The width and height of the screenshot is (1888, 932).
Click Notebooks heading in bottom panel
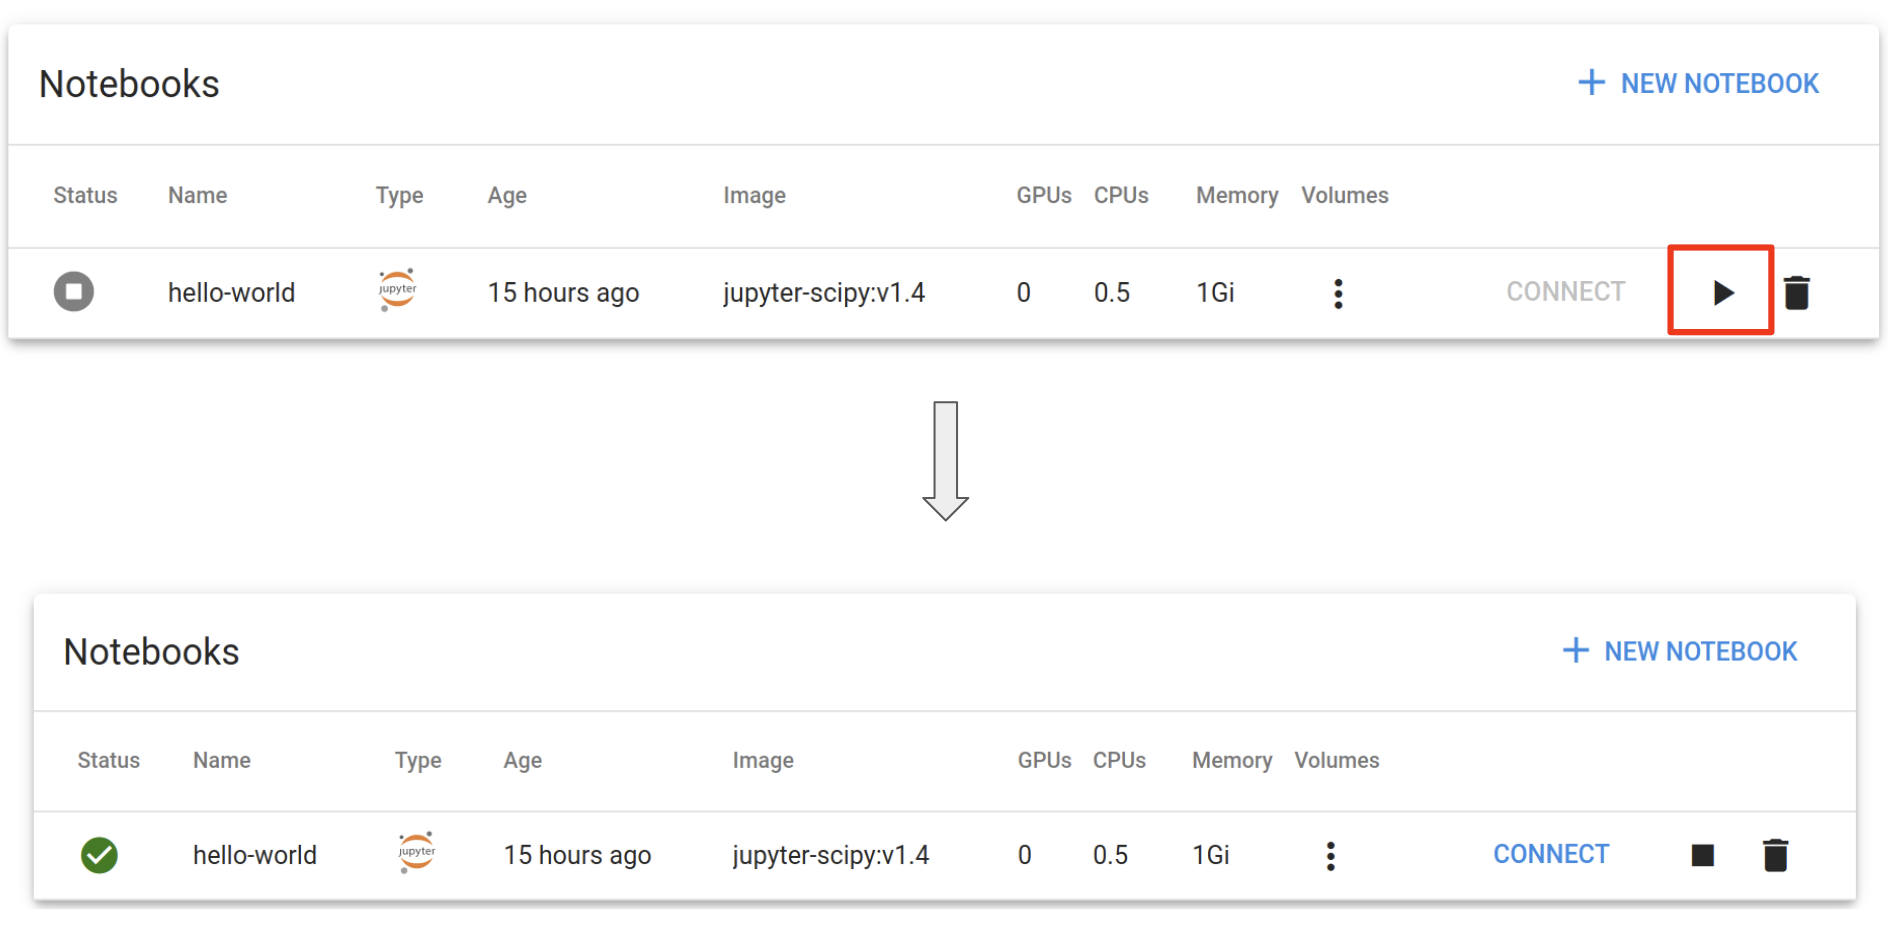[151, 652]
